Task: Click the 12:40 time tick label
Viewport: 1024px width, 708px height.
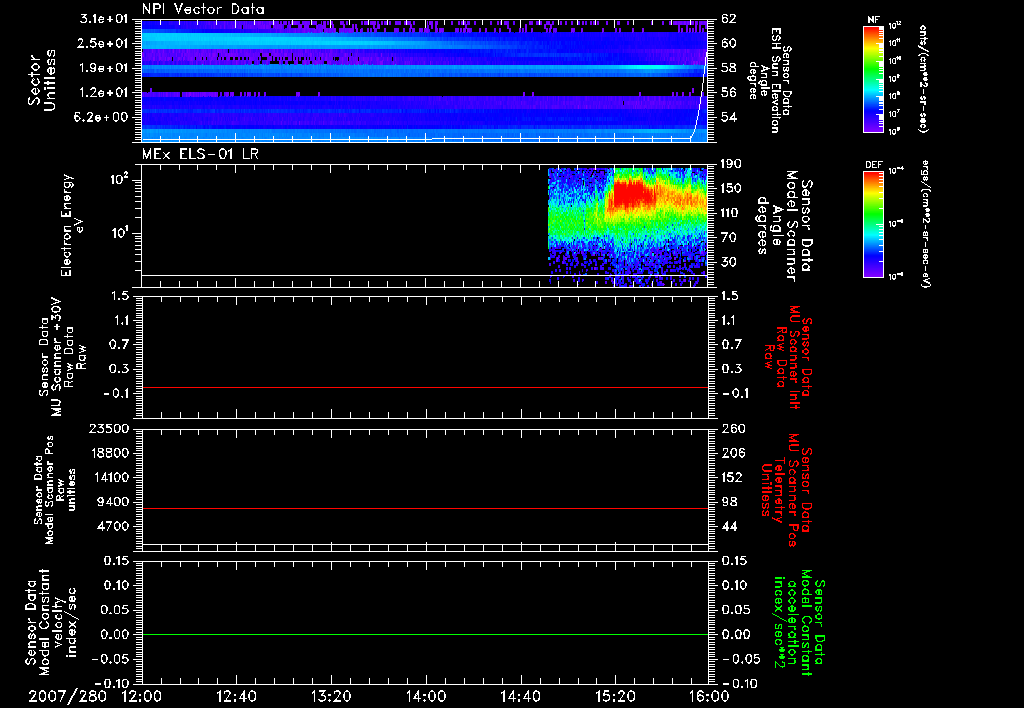Action: pyautogui.click(x=236, y=697)
